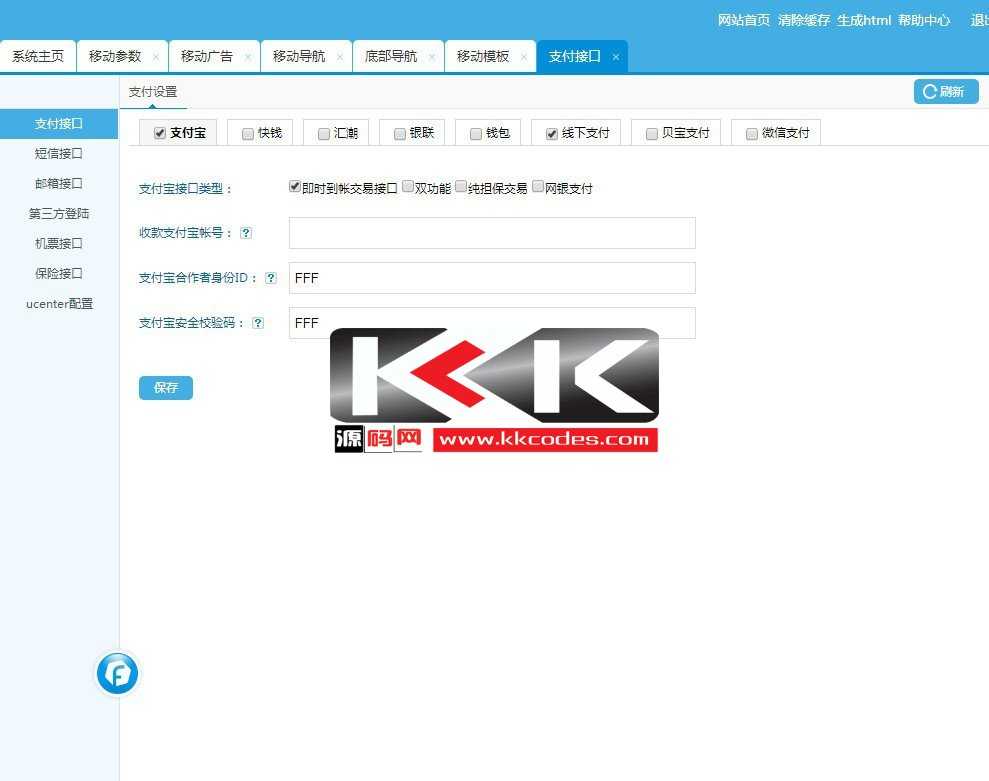Close the 移动广告 tab

[x=248, y=57]
